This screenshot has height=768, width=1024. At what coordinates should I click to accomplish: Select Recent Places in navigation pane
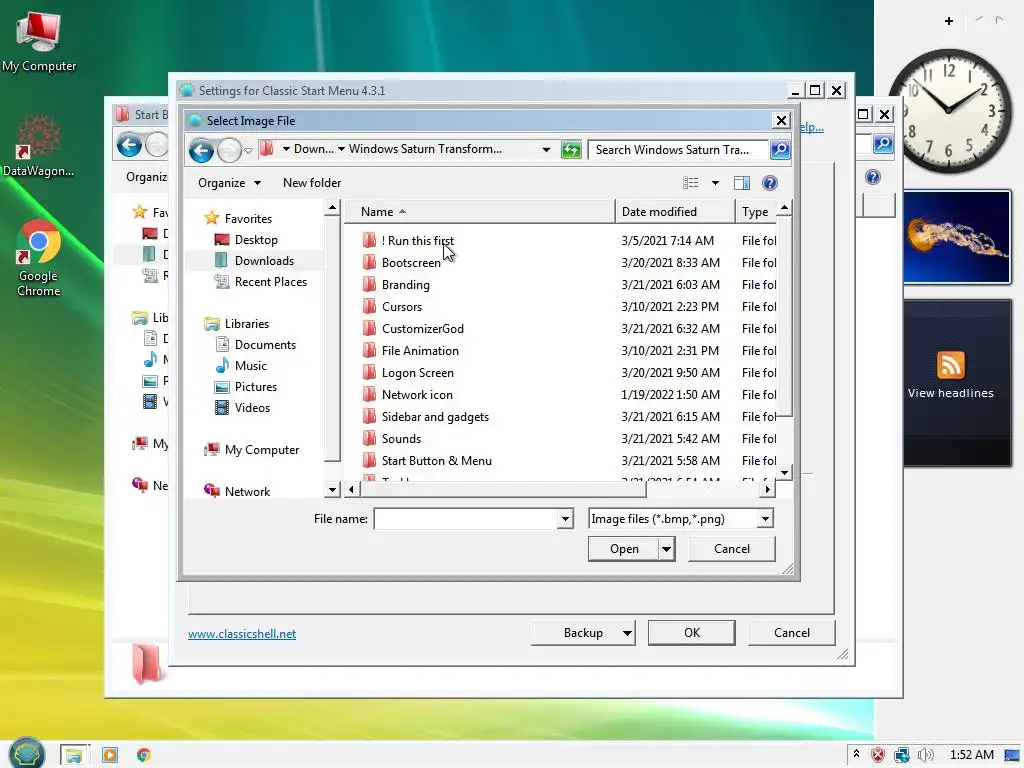tap(271, 281)
